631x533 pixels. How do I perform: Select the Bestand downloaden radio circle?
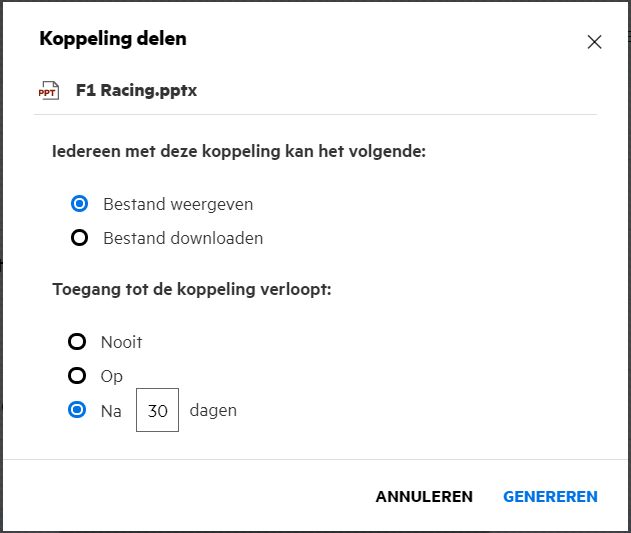[79, 239]
